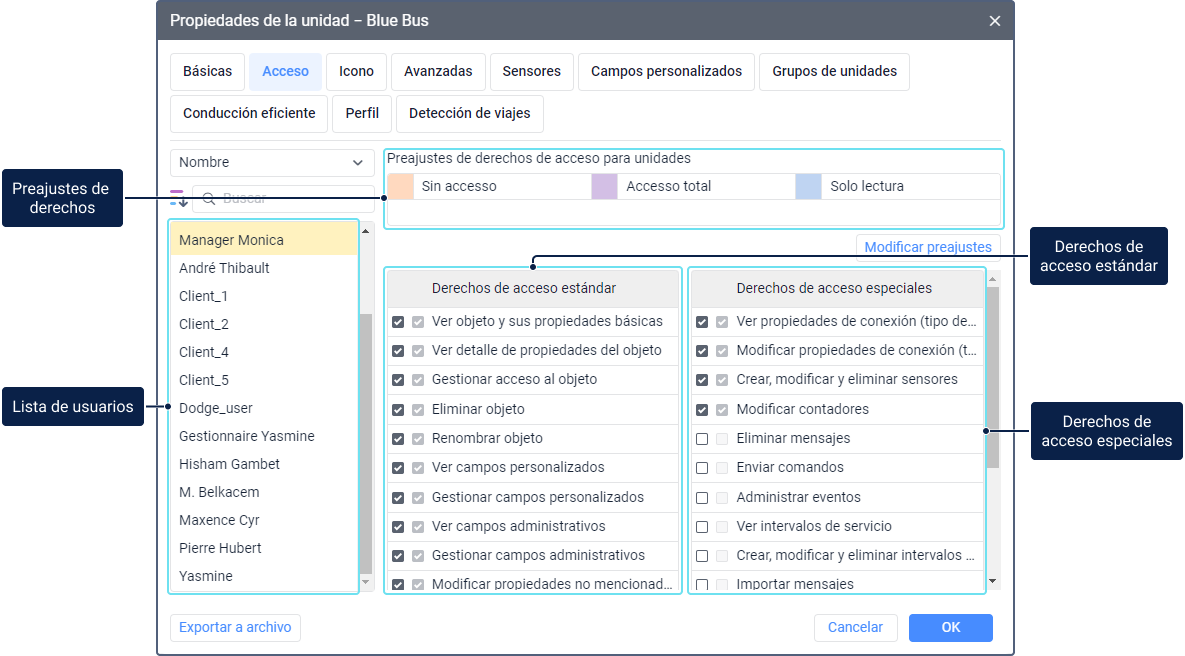Enable 'Enviar comandos' checkbox
The width and height of the screenshot is (1185, 656).
(x=702, y=468)
